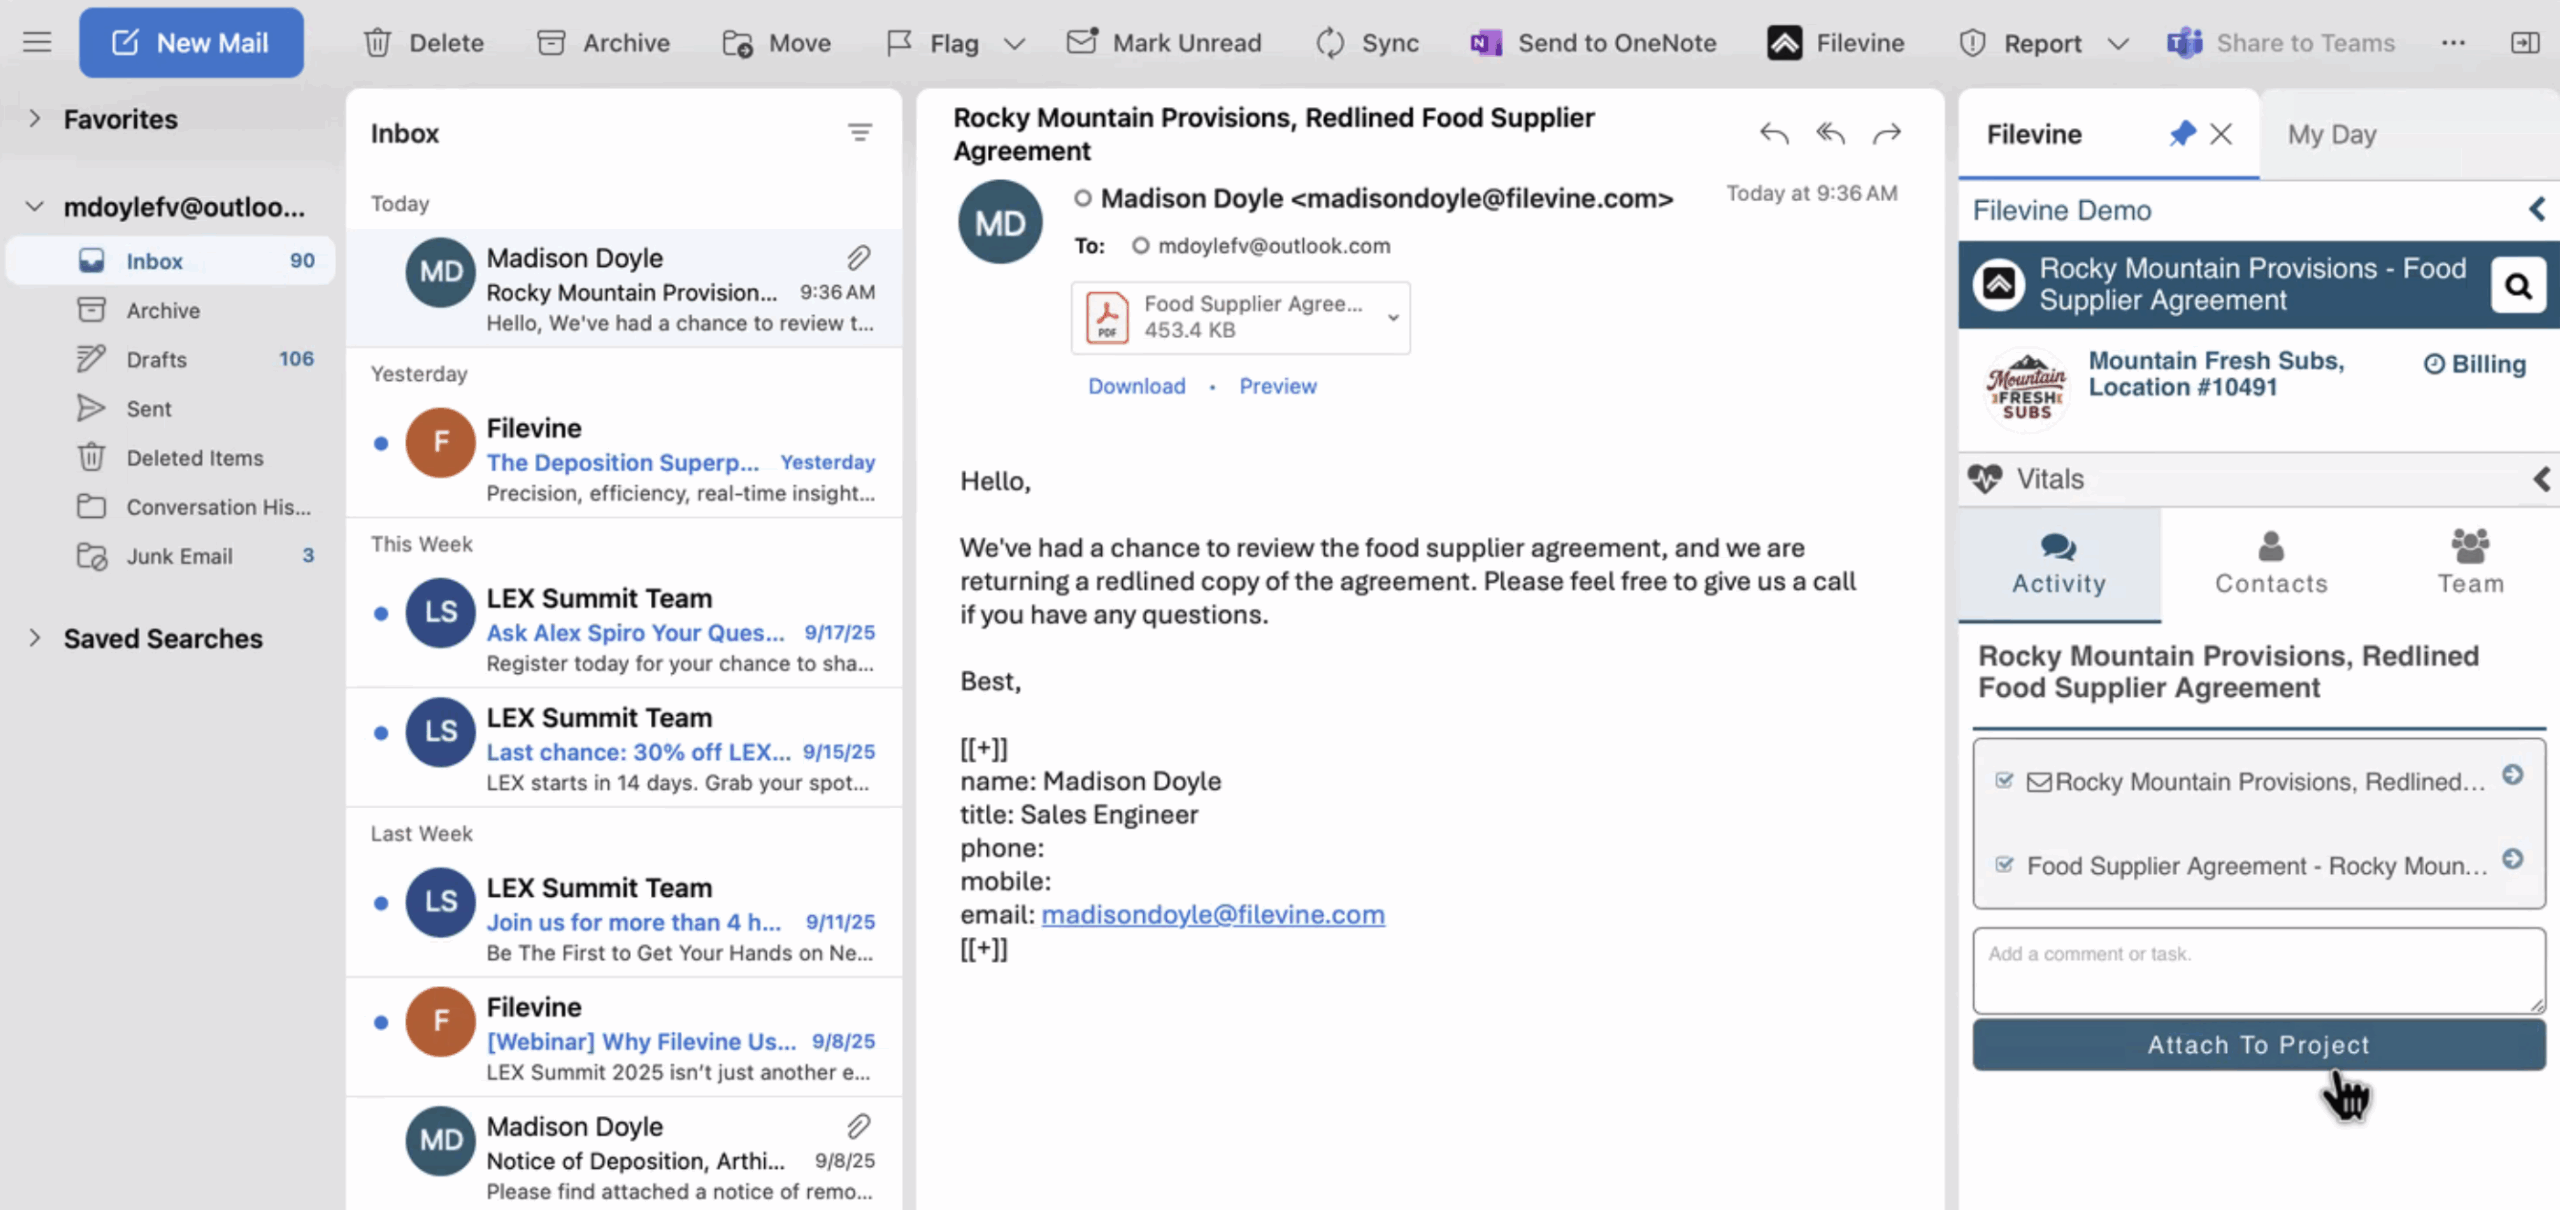Image resolution: width=2560 pixels, height=1210 pixels.
Task: Switch to the My Day tab
Action: point(2331,134)
